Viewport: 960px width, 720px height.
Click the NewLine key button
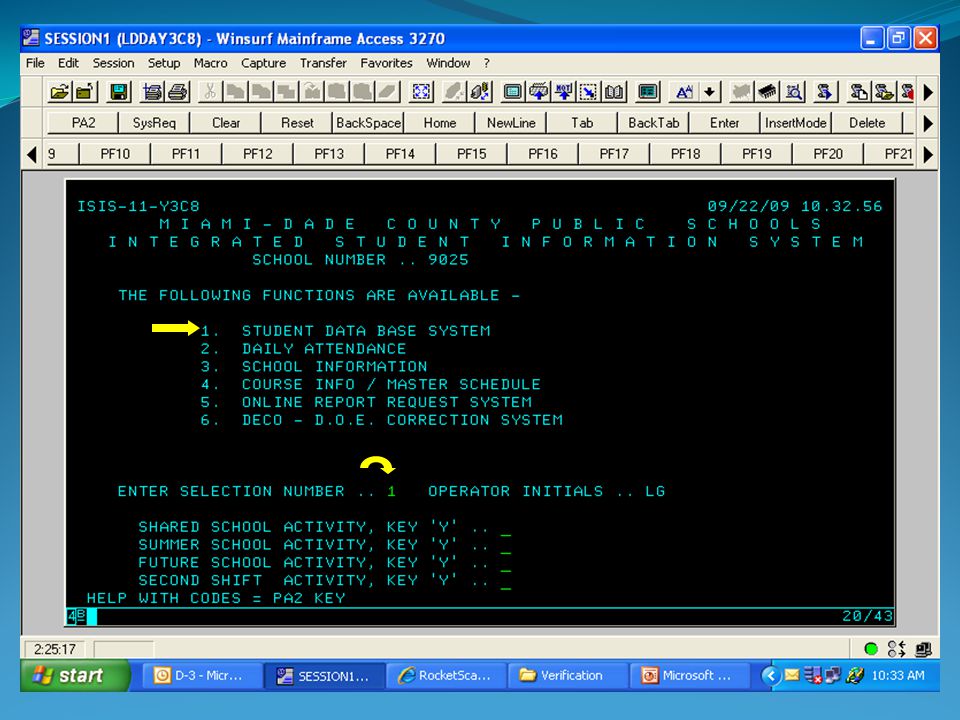511,123
